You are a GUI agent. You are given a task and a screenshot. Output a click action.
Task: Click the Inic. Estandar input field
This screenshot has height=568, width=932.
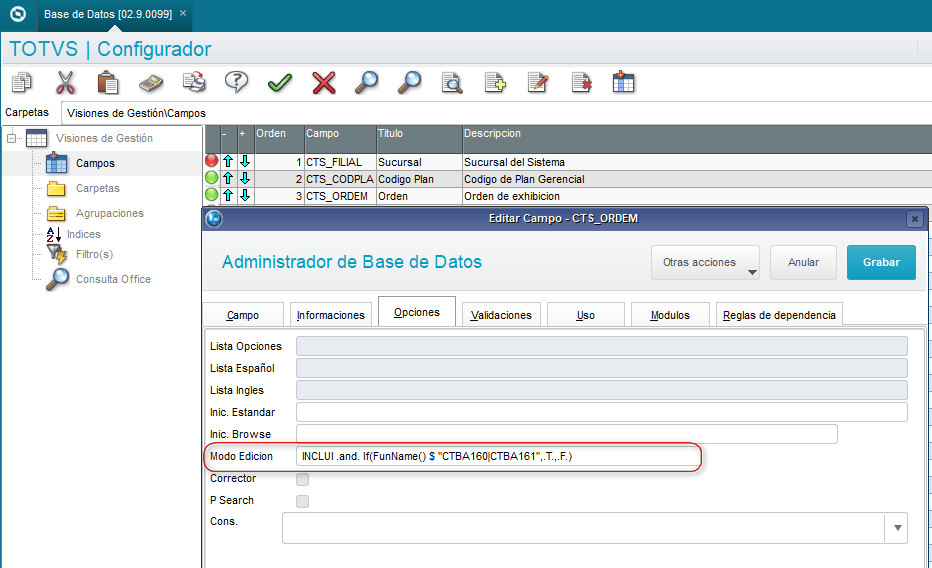[602, 412]
